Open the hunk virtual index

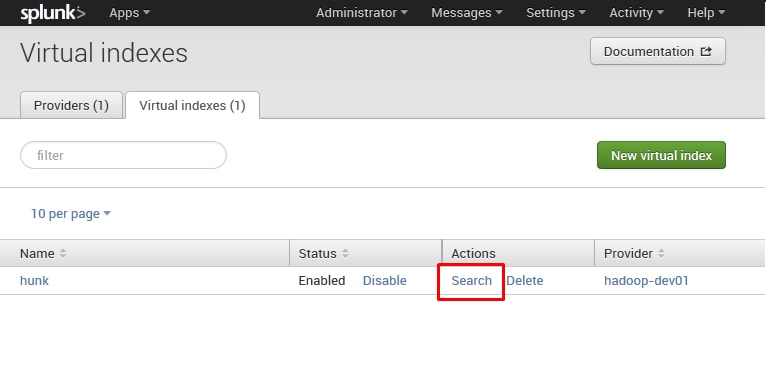point(34,280)
